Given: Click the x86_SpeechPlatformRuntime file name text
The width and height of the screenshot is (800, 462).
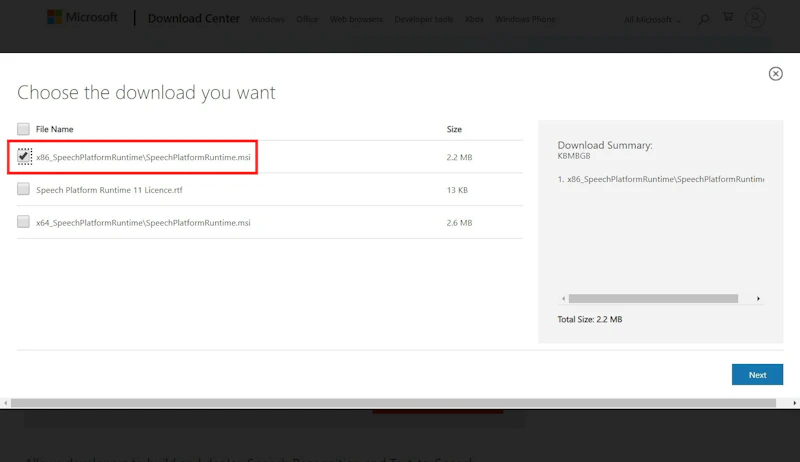Looking at the screenshot, I should click(x=143, y=157).
